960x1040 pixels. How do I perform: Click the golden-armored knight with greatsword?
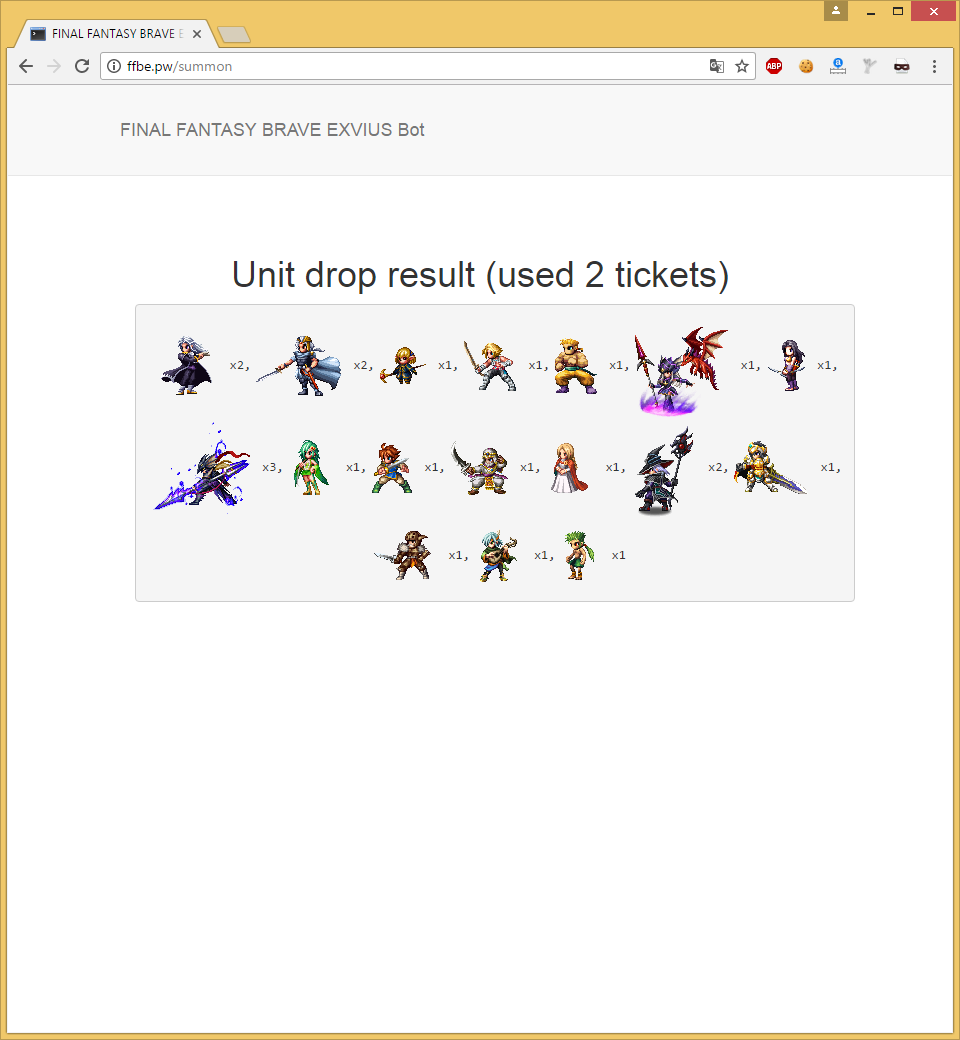770,468
